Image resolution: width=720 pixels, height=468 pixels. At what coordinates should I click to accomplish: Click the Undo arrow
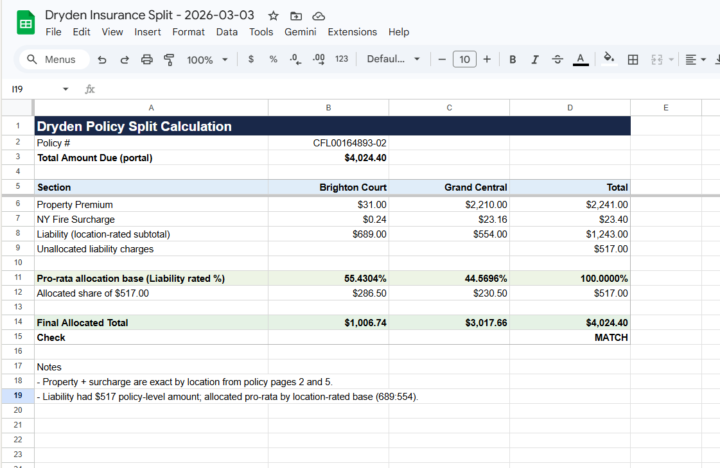click(102, 60)
